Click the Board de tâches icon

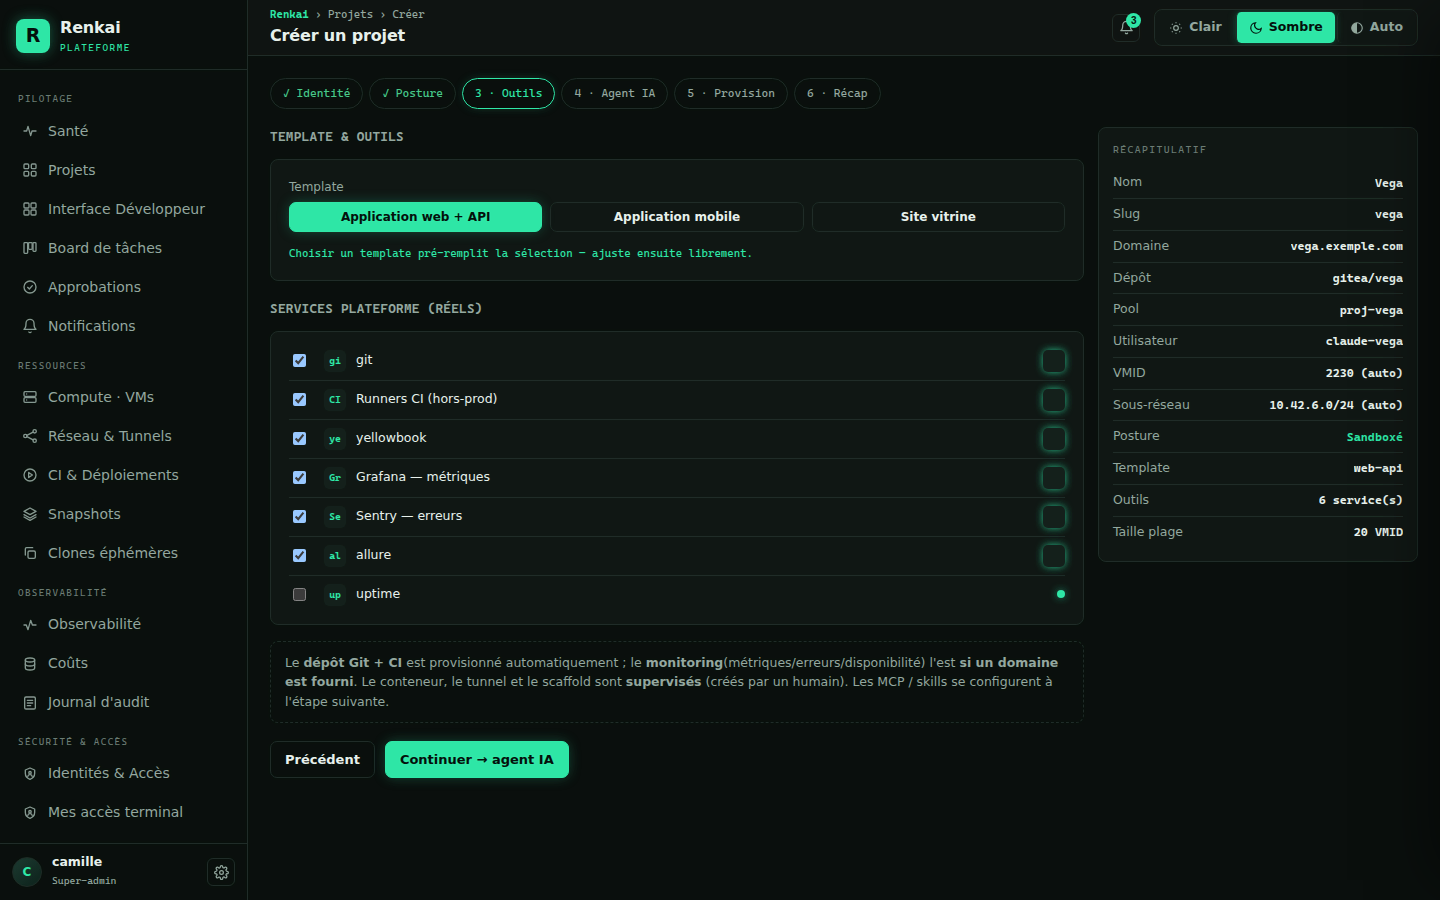pyautogui.click(x=30, y=248)
